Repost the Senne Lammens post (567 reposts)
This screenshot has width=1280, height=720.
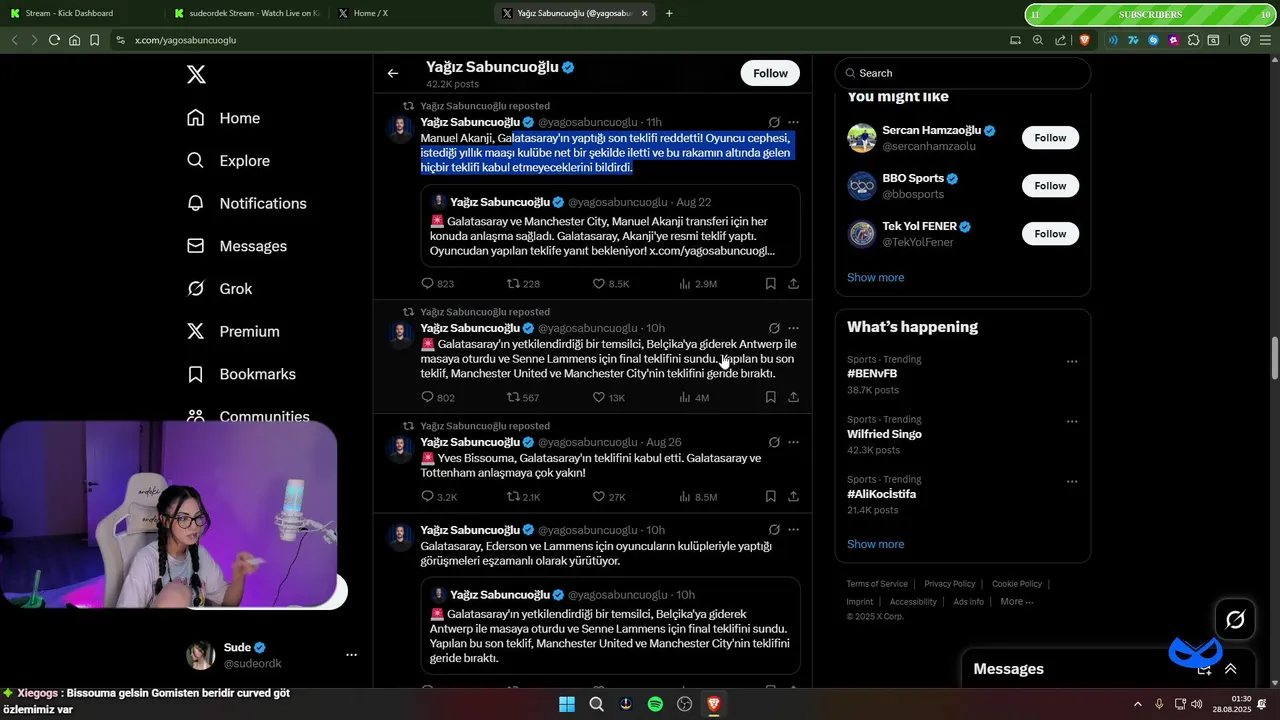click(523, 397)
